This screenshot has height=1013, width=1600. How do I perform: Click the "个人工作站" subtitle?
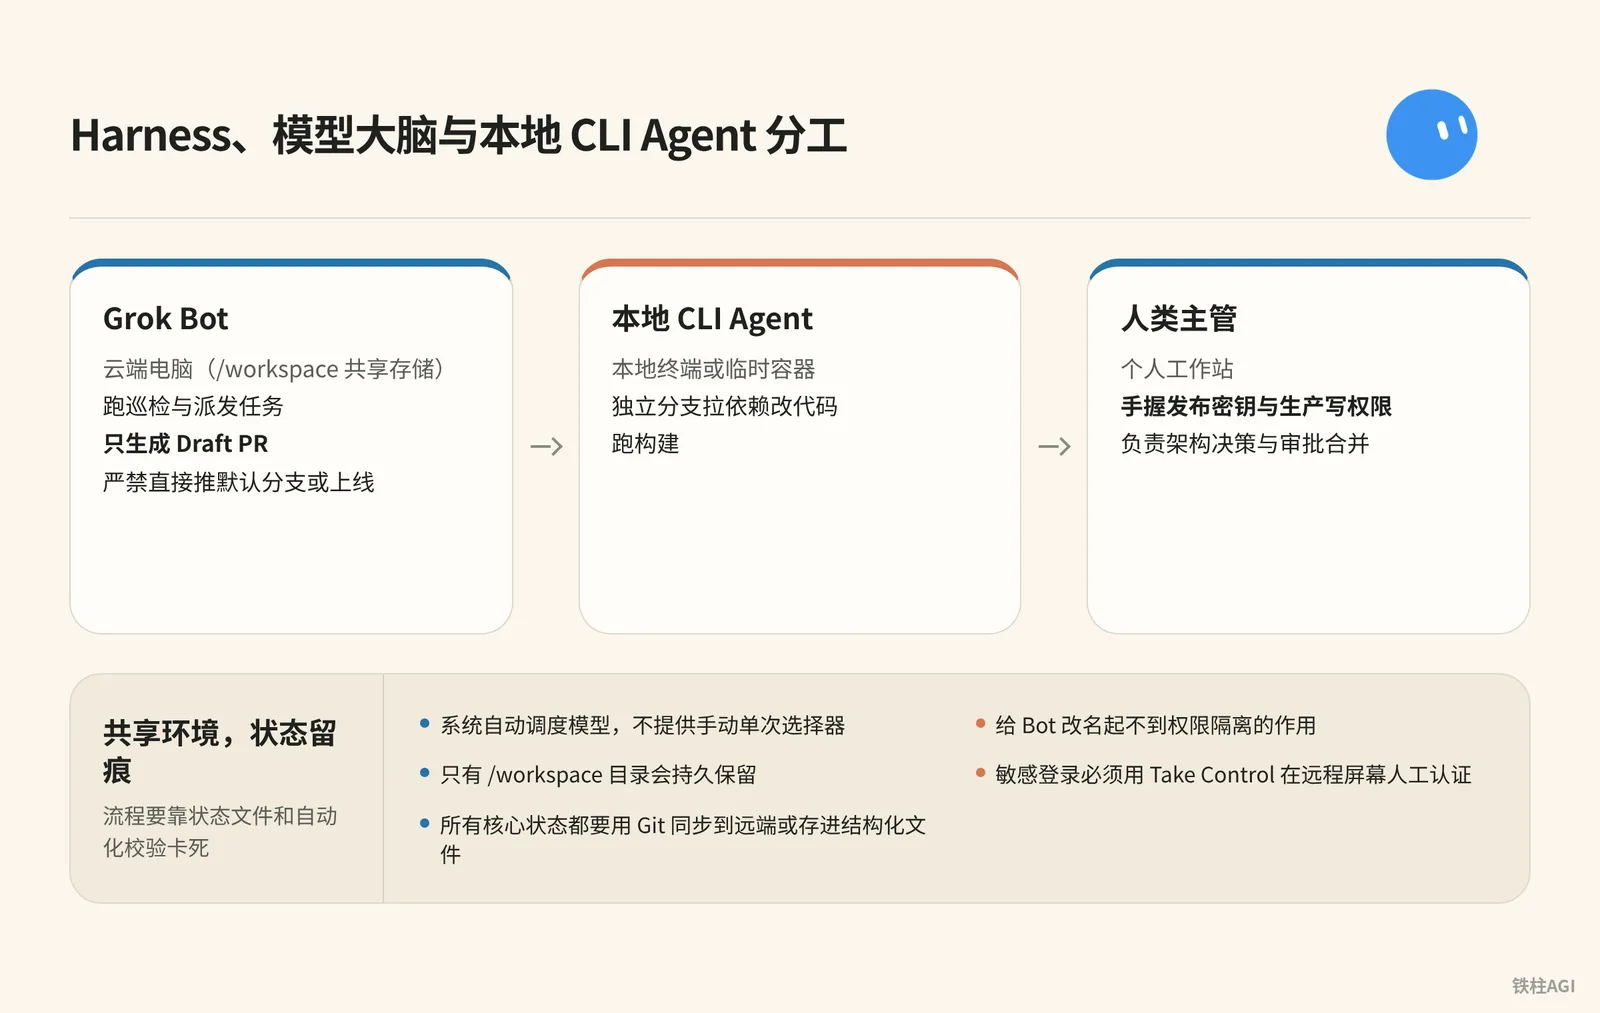coord(1177,369)
